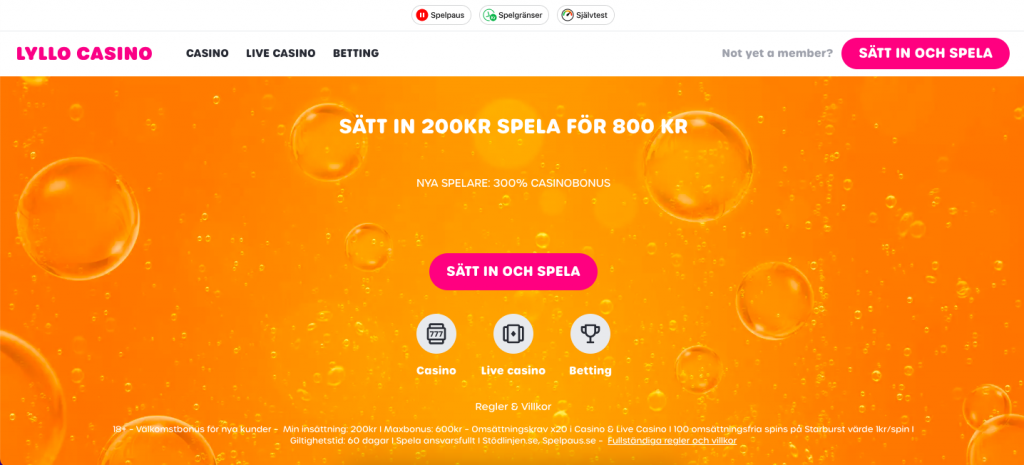The image size is (1024, 465).
Task: Open the Live casino playing card icon
Action: 513,334
